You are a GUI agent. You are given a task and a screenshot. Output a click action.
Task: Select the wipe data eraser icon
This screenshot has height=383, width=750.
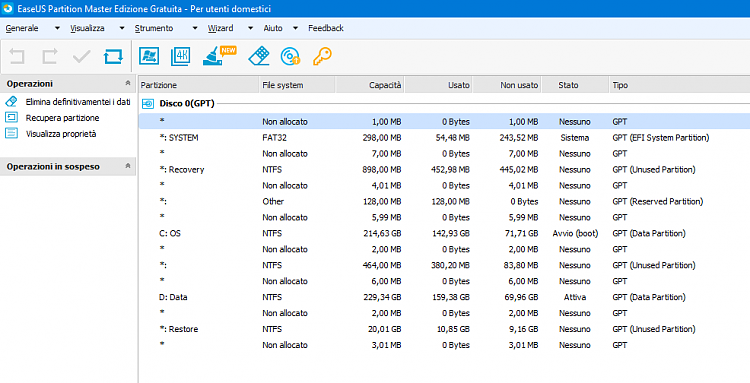[259, 56]
